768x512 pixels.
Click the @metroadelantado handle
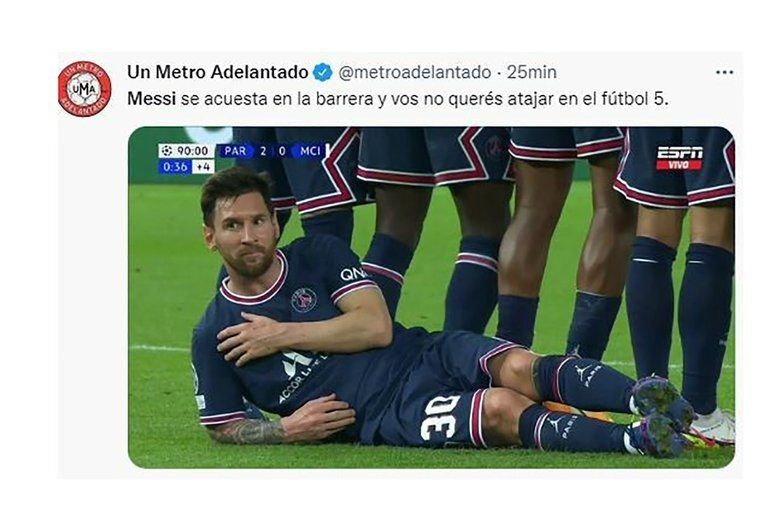click(414, 73)
